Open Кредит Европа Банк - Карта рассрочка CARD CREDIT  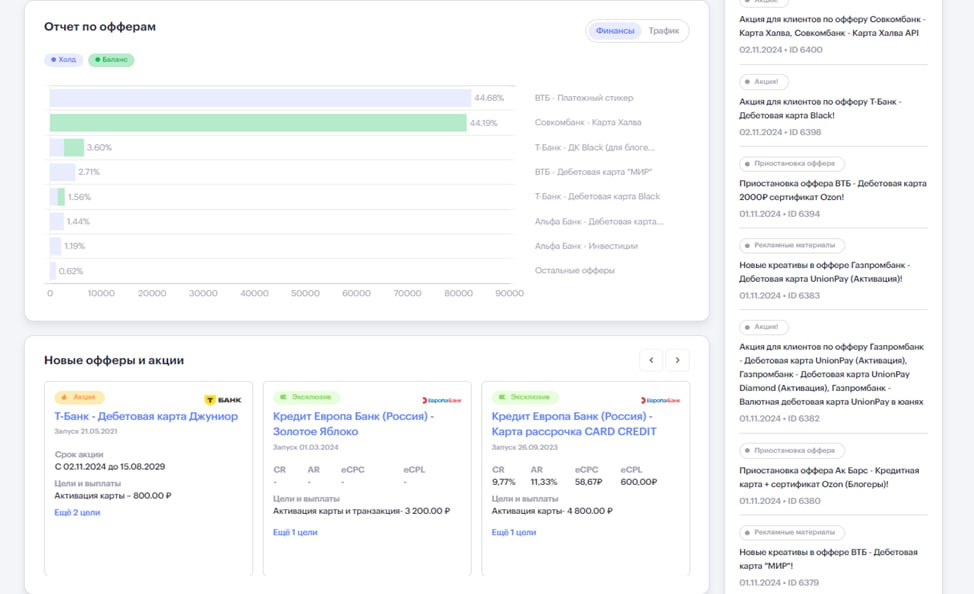(574, 424)
